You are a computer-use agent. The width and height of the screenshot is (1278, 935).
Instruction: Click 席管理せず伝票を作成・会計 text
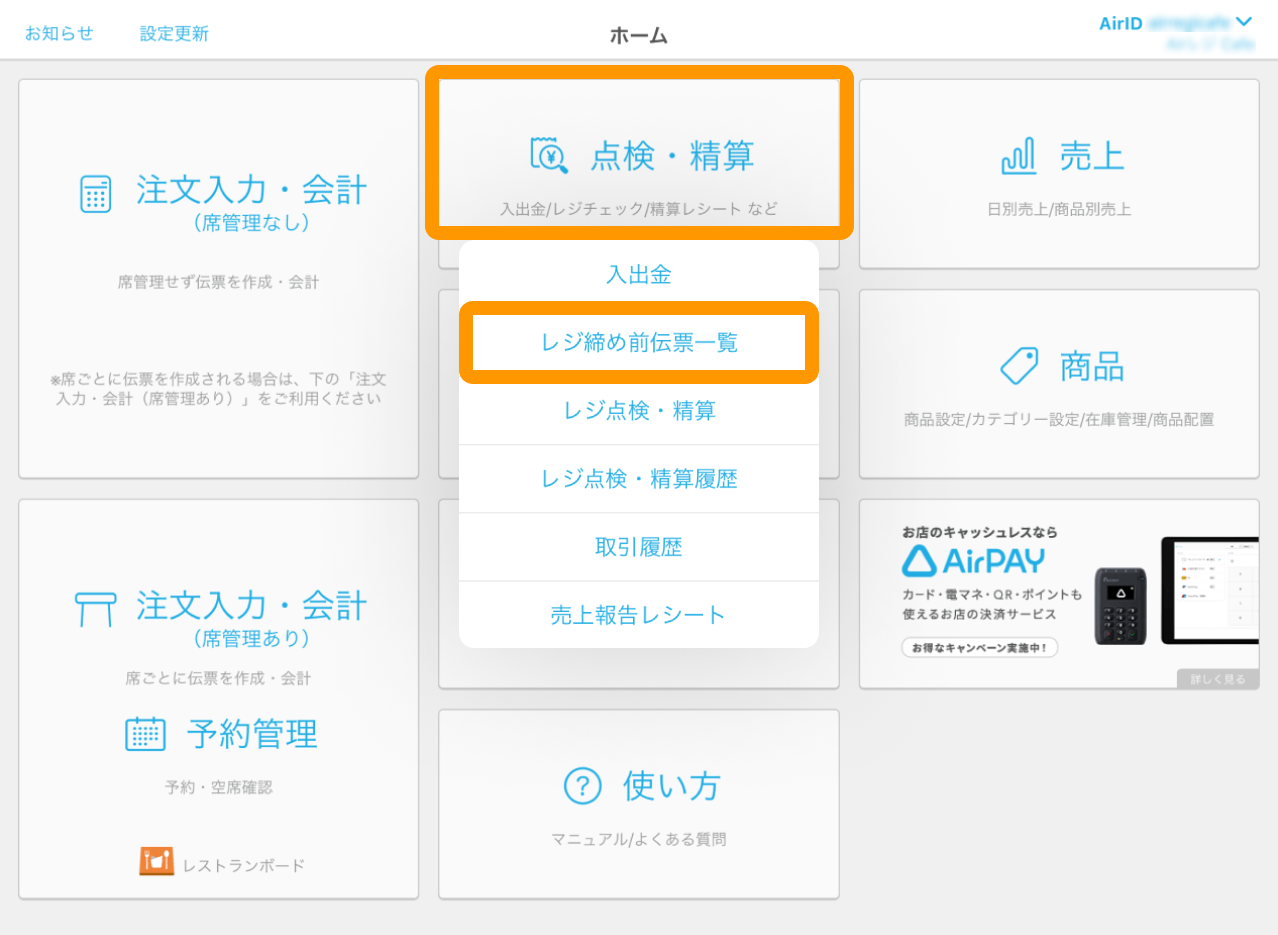[219, 282]
